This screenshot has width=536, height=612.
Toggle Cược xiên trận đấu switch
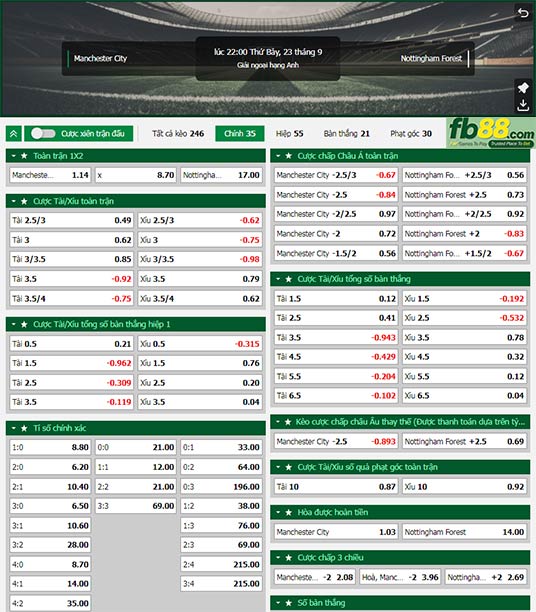pos(43,134)
